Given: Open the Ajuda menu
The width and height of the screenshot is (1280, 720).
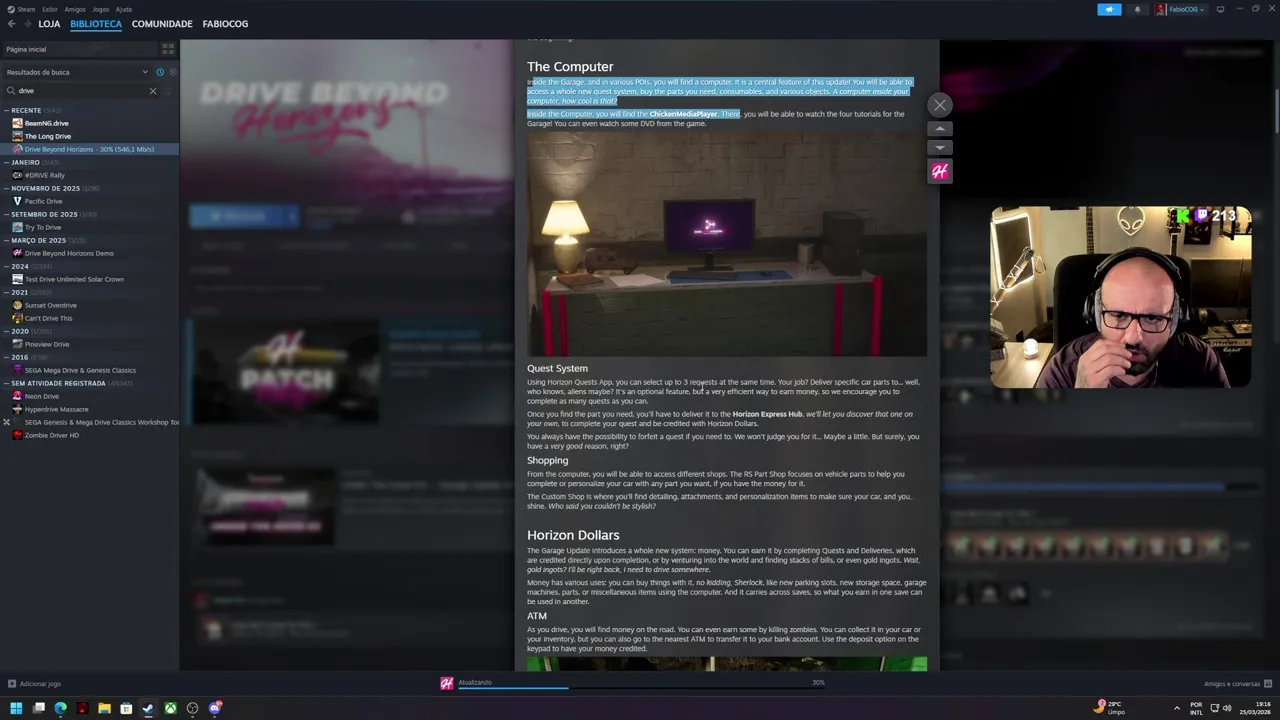Looking at the screenshot, I should click(124, 9).
